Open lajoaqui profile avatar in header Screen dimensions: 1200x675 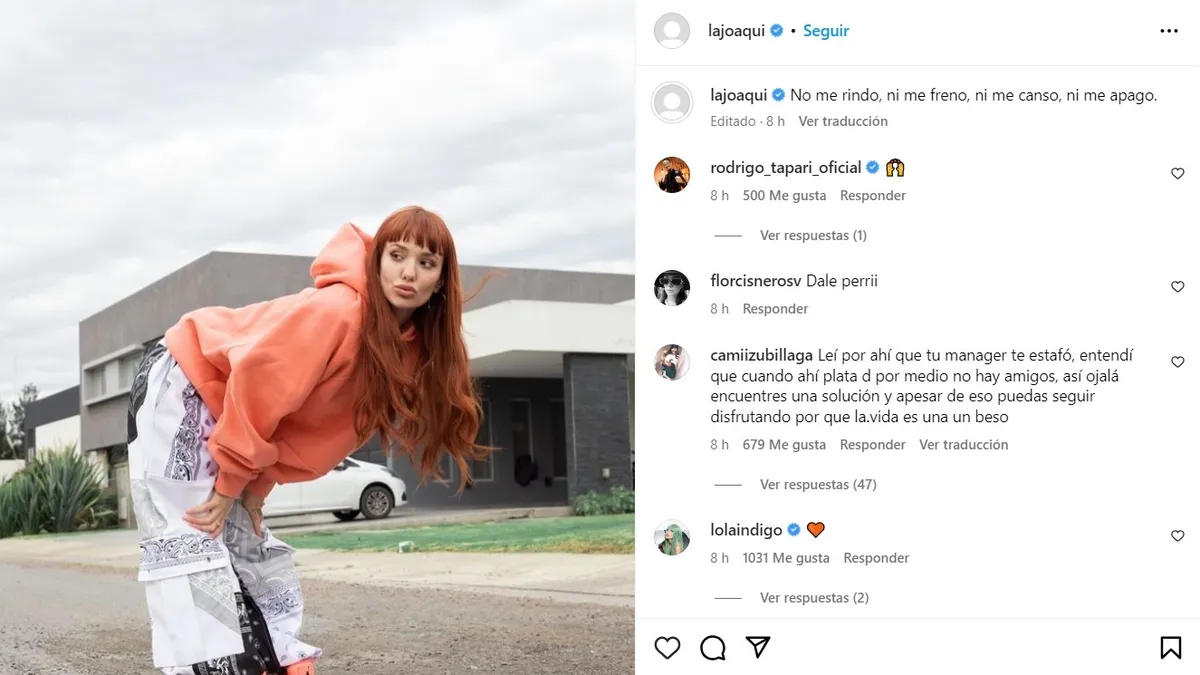(x=672, y=31)
